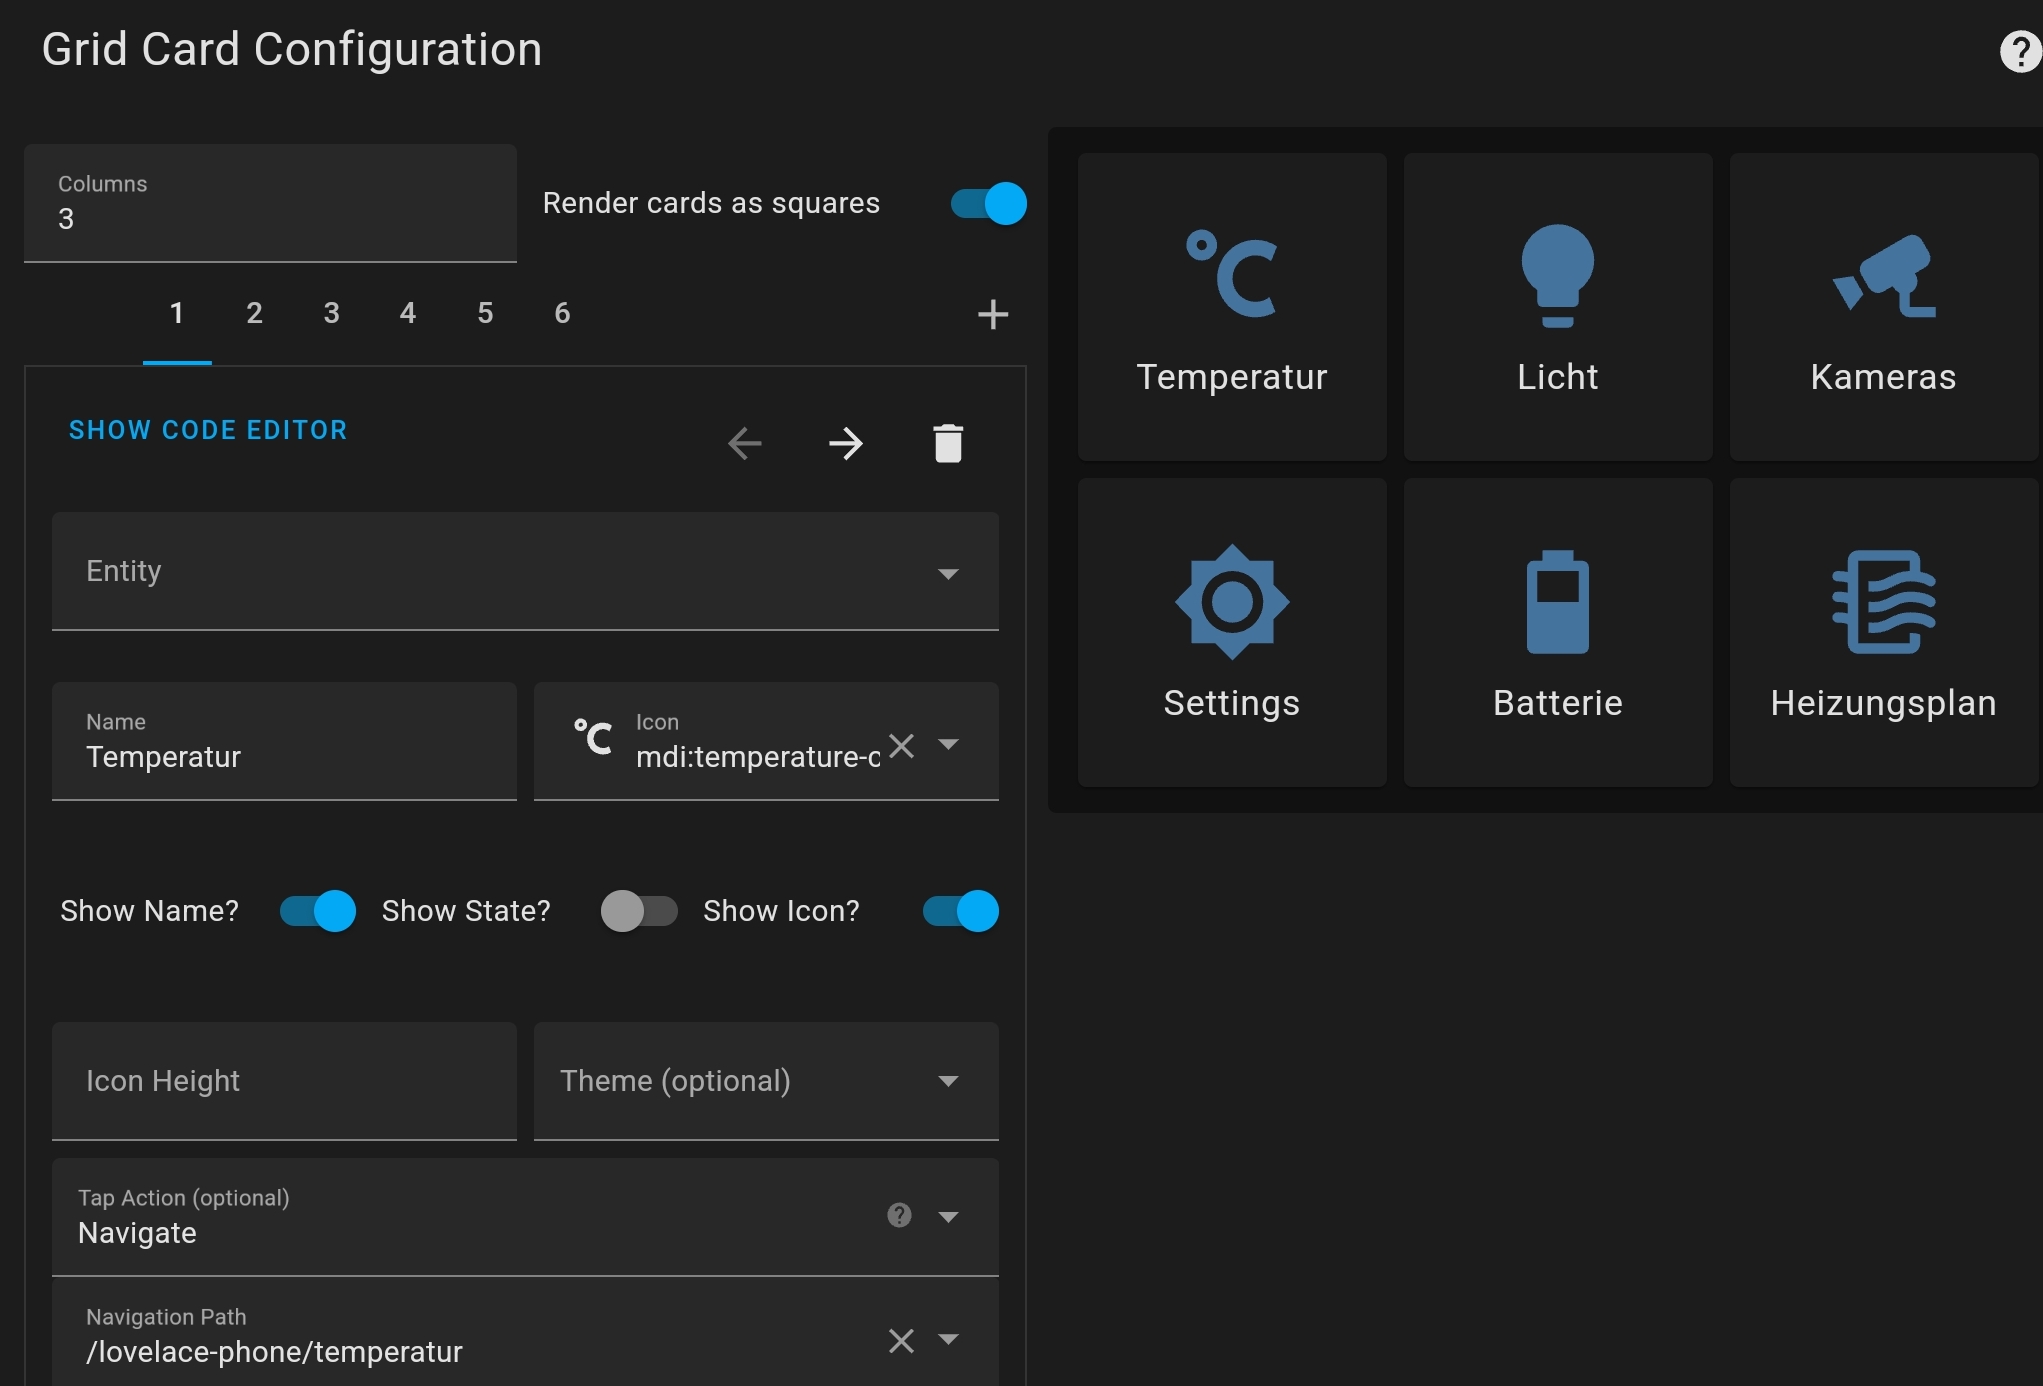Select card tab 6
Viewport: 2043px width, 1386px height.
(561, 312)
